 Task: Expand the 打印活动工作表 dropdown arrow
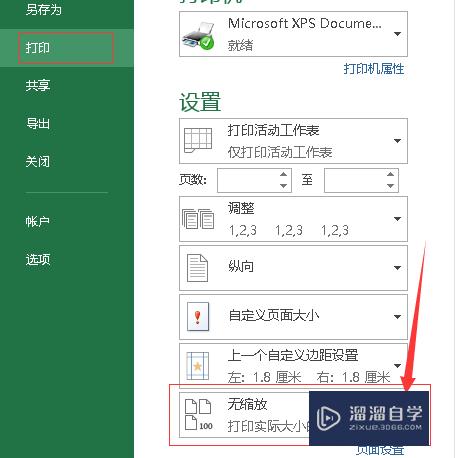click(x=397, y=141)
